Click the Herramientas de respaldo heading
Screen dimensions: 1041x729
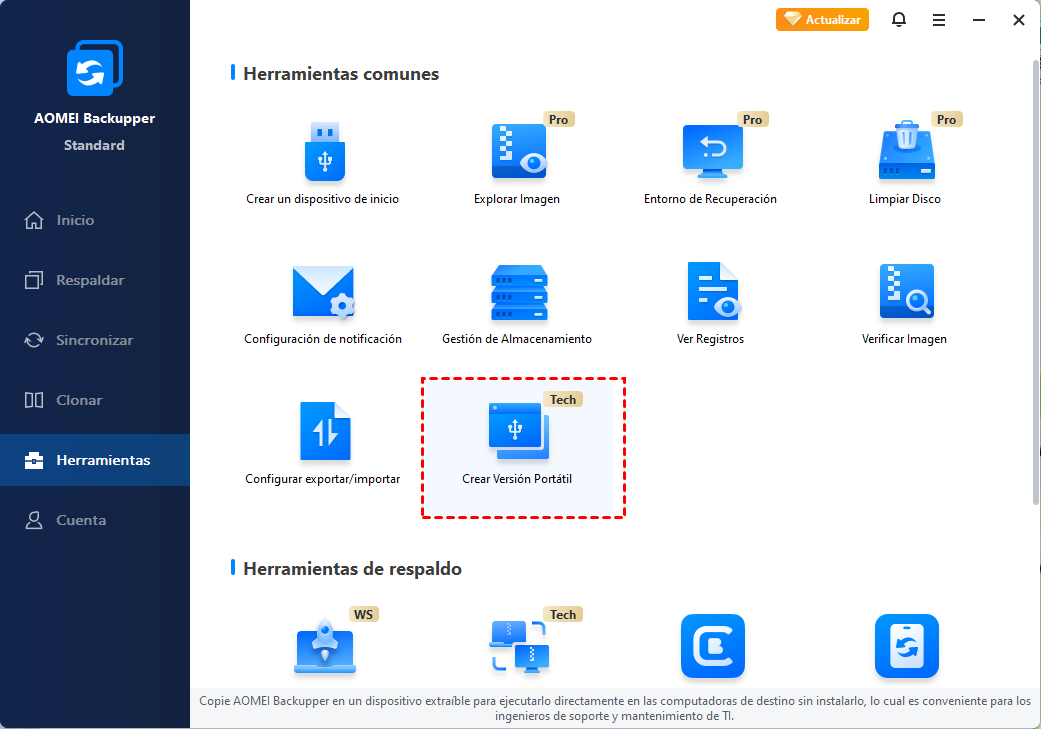[353, 569]
